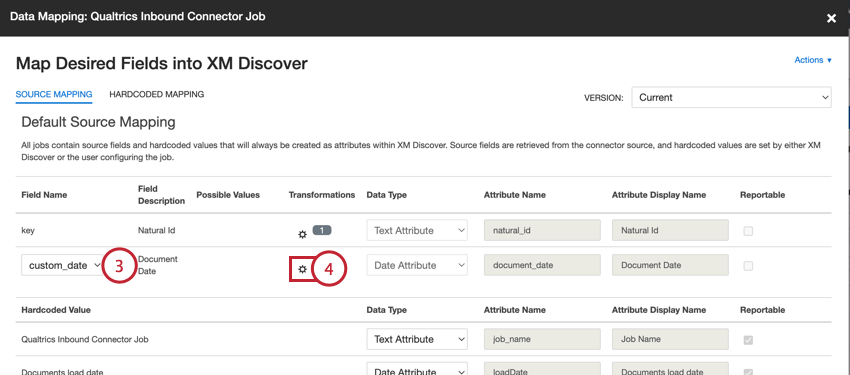Click the Document Date display name field

point(671,266)
